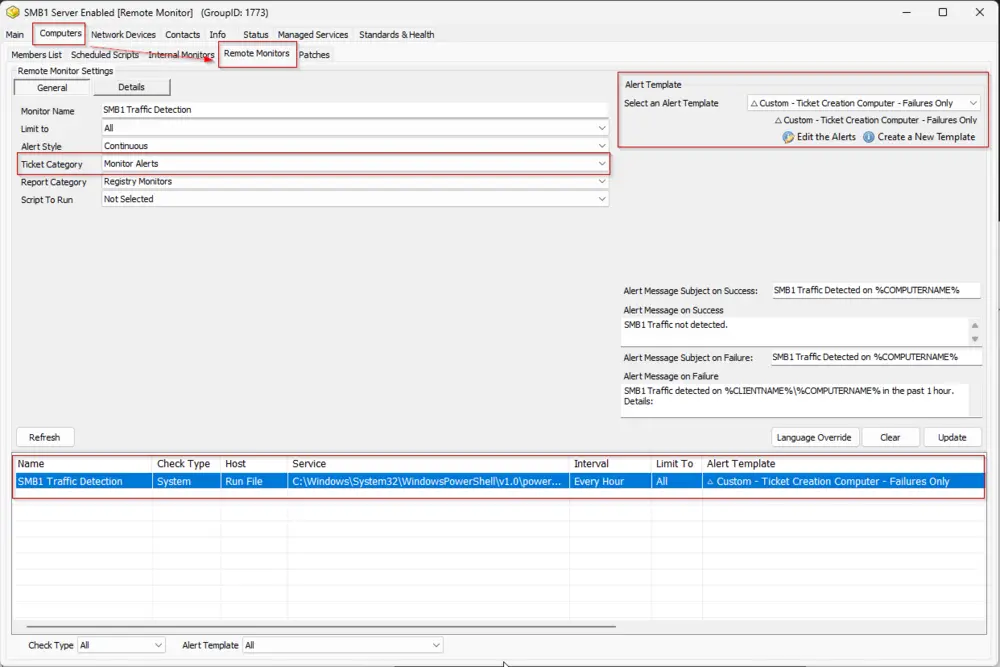Image resolution: width=1000 pixels, height=667 pixels.
Task: Click the PowerShell path service cell
Action: pyautogui.click(x=427, y=481)
